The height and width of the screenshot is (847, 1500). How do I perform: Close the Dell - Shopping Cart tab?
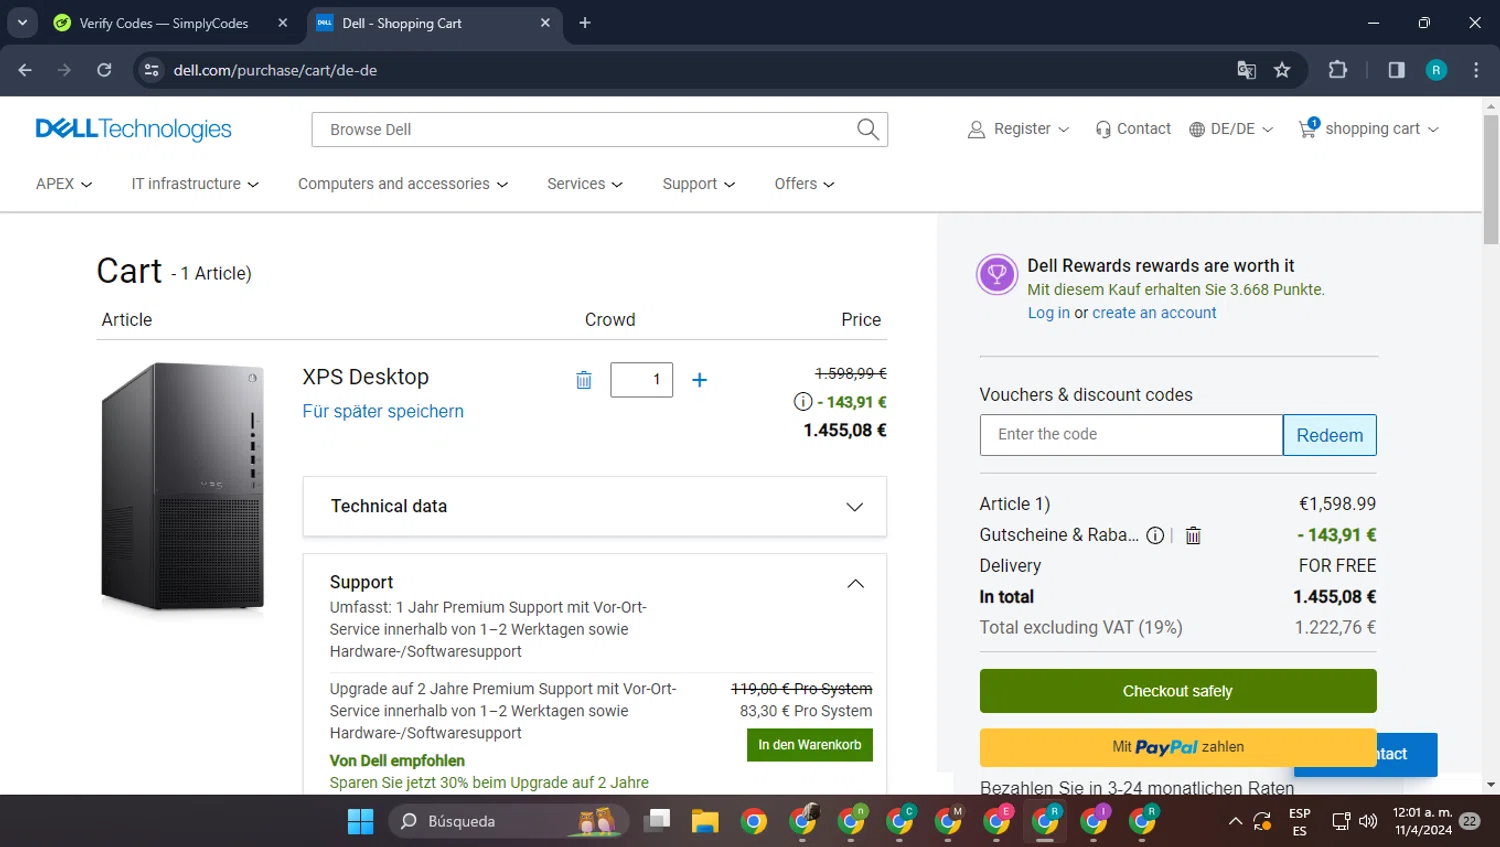pyautogui.click(x=545, y=23)
